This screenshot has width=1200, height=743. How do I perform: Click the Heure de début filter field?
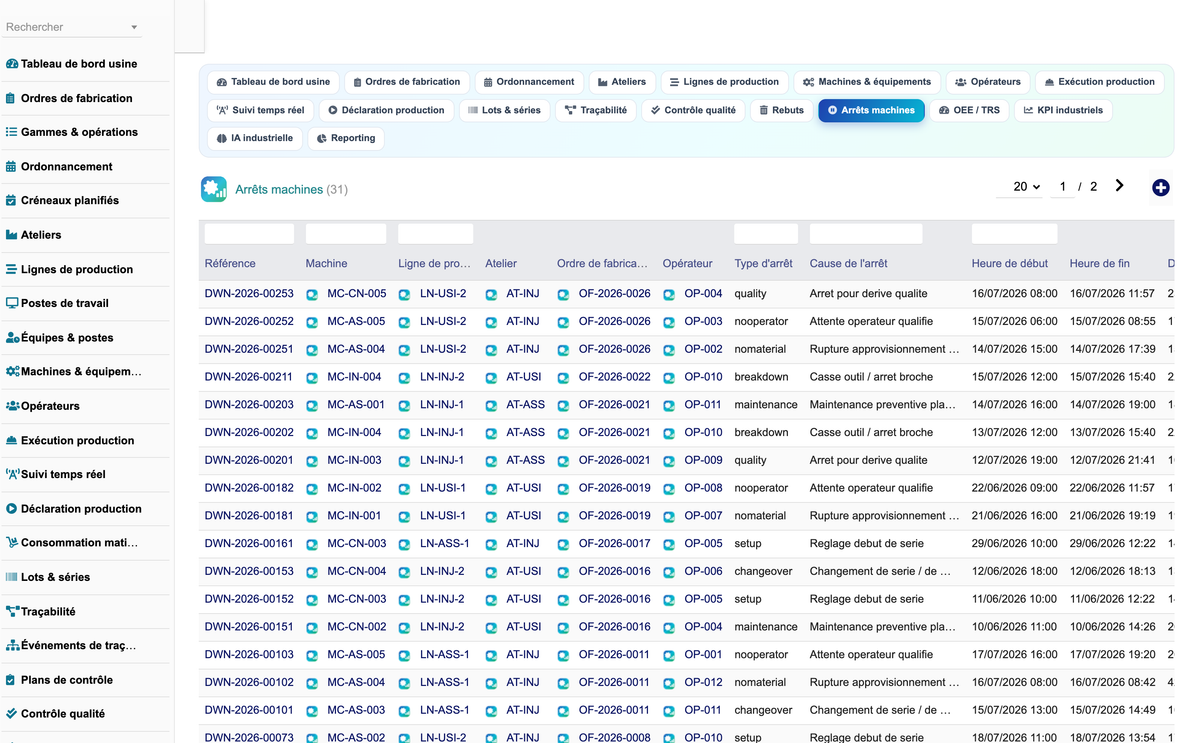pos(1014,234)
